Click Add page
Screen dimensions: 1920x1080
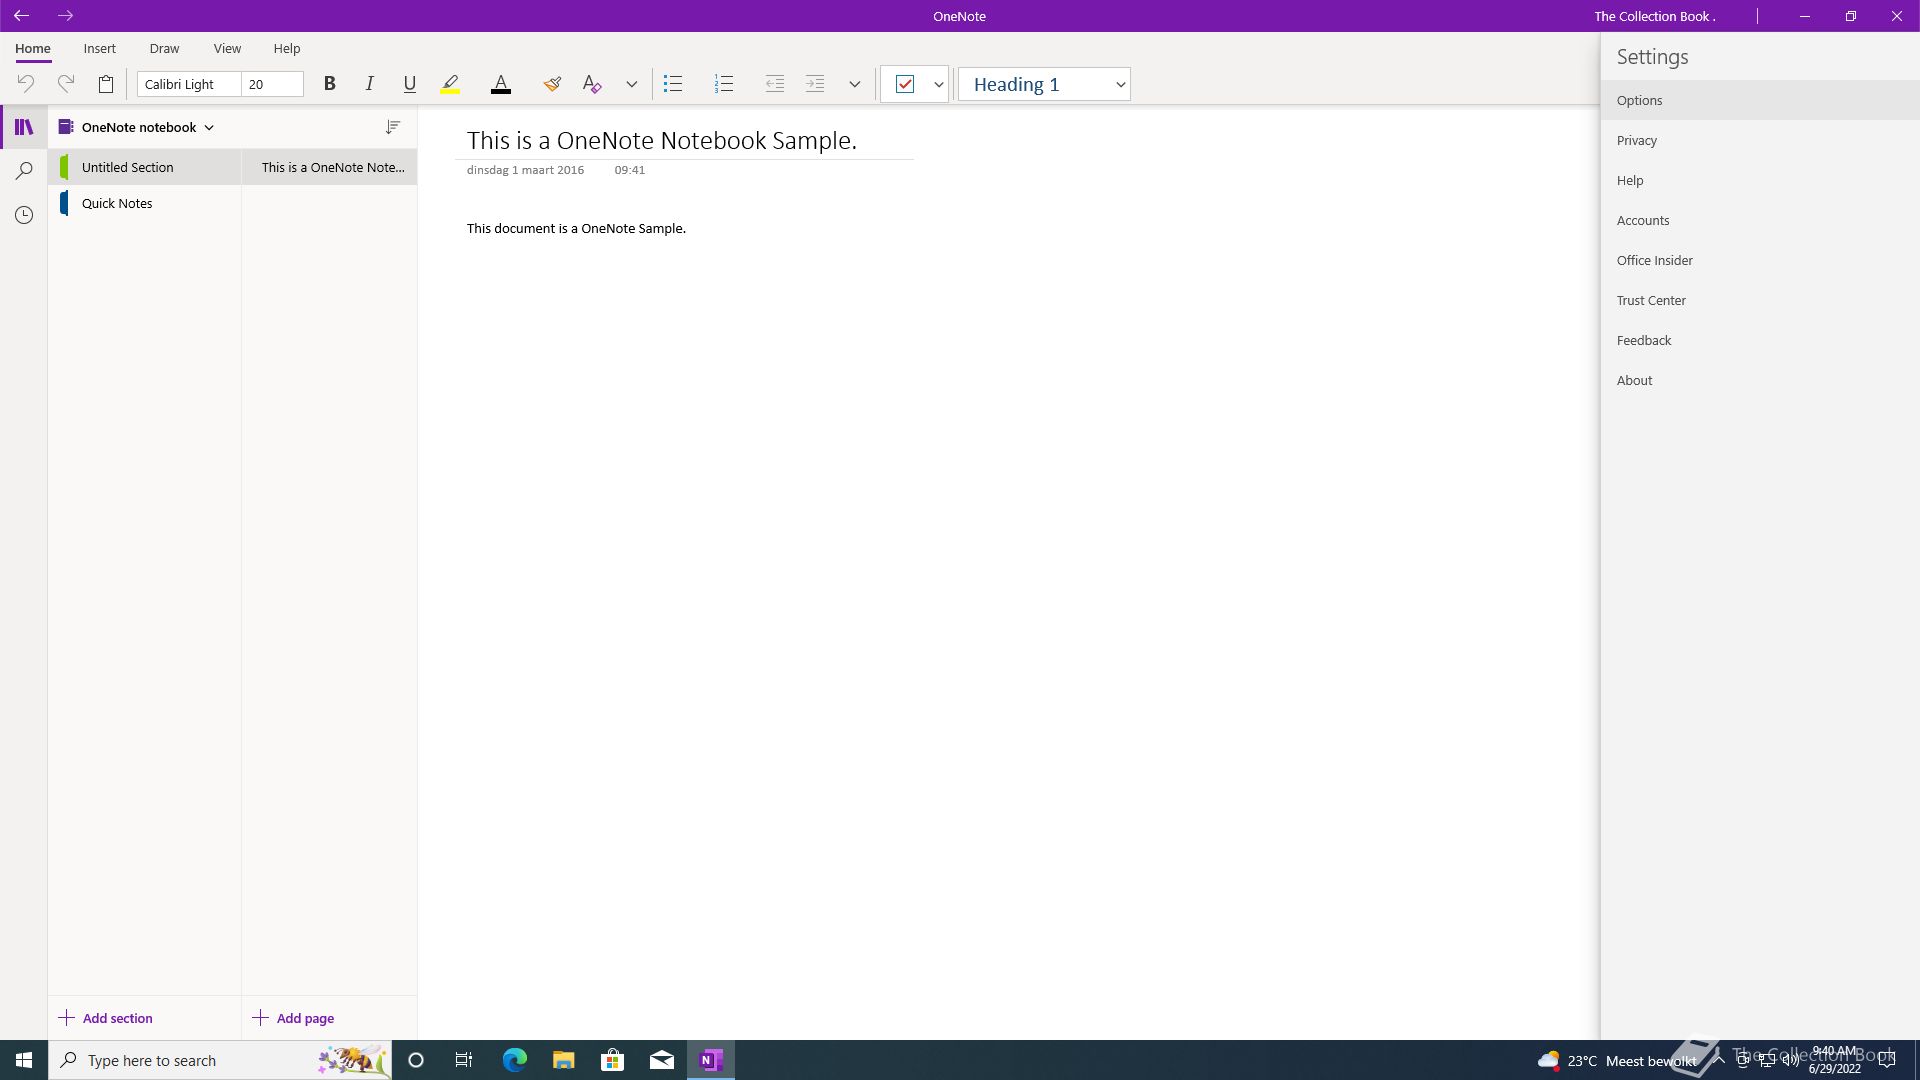293,1018
